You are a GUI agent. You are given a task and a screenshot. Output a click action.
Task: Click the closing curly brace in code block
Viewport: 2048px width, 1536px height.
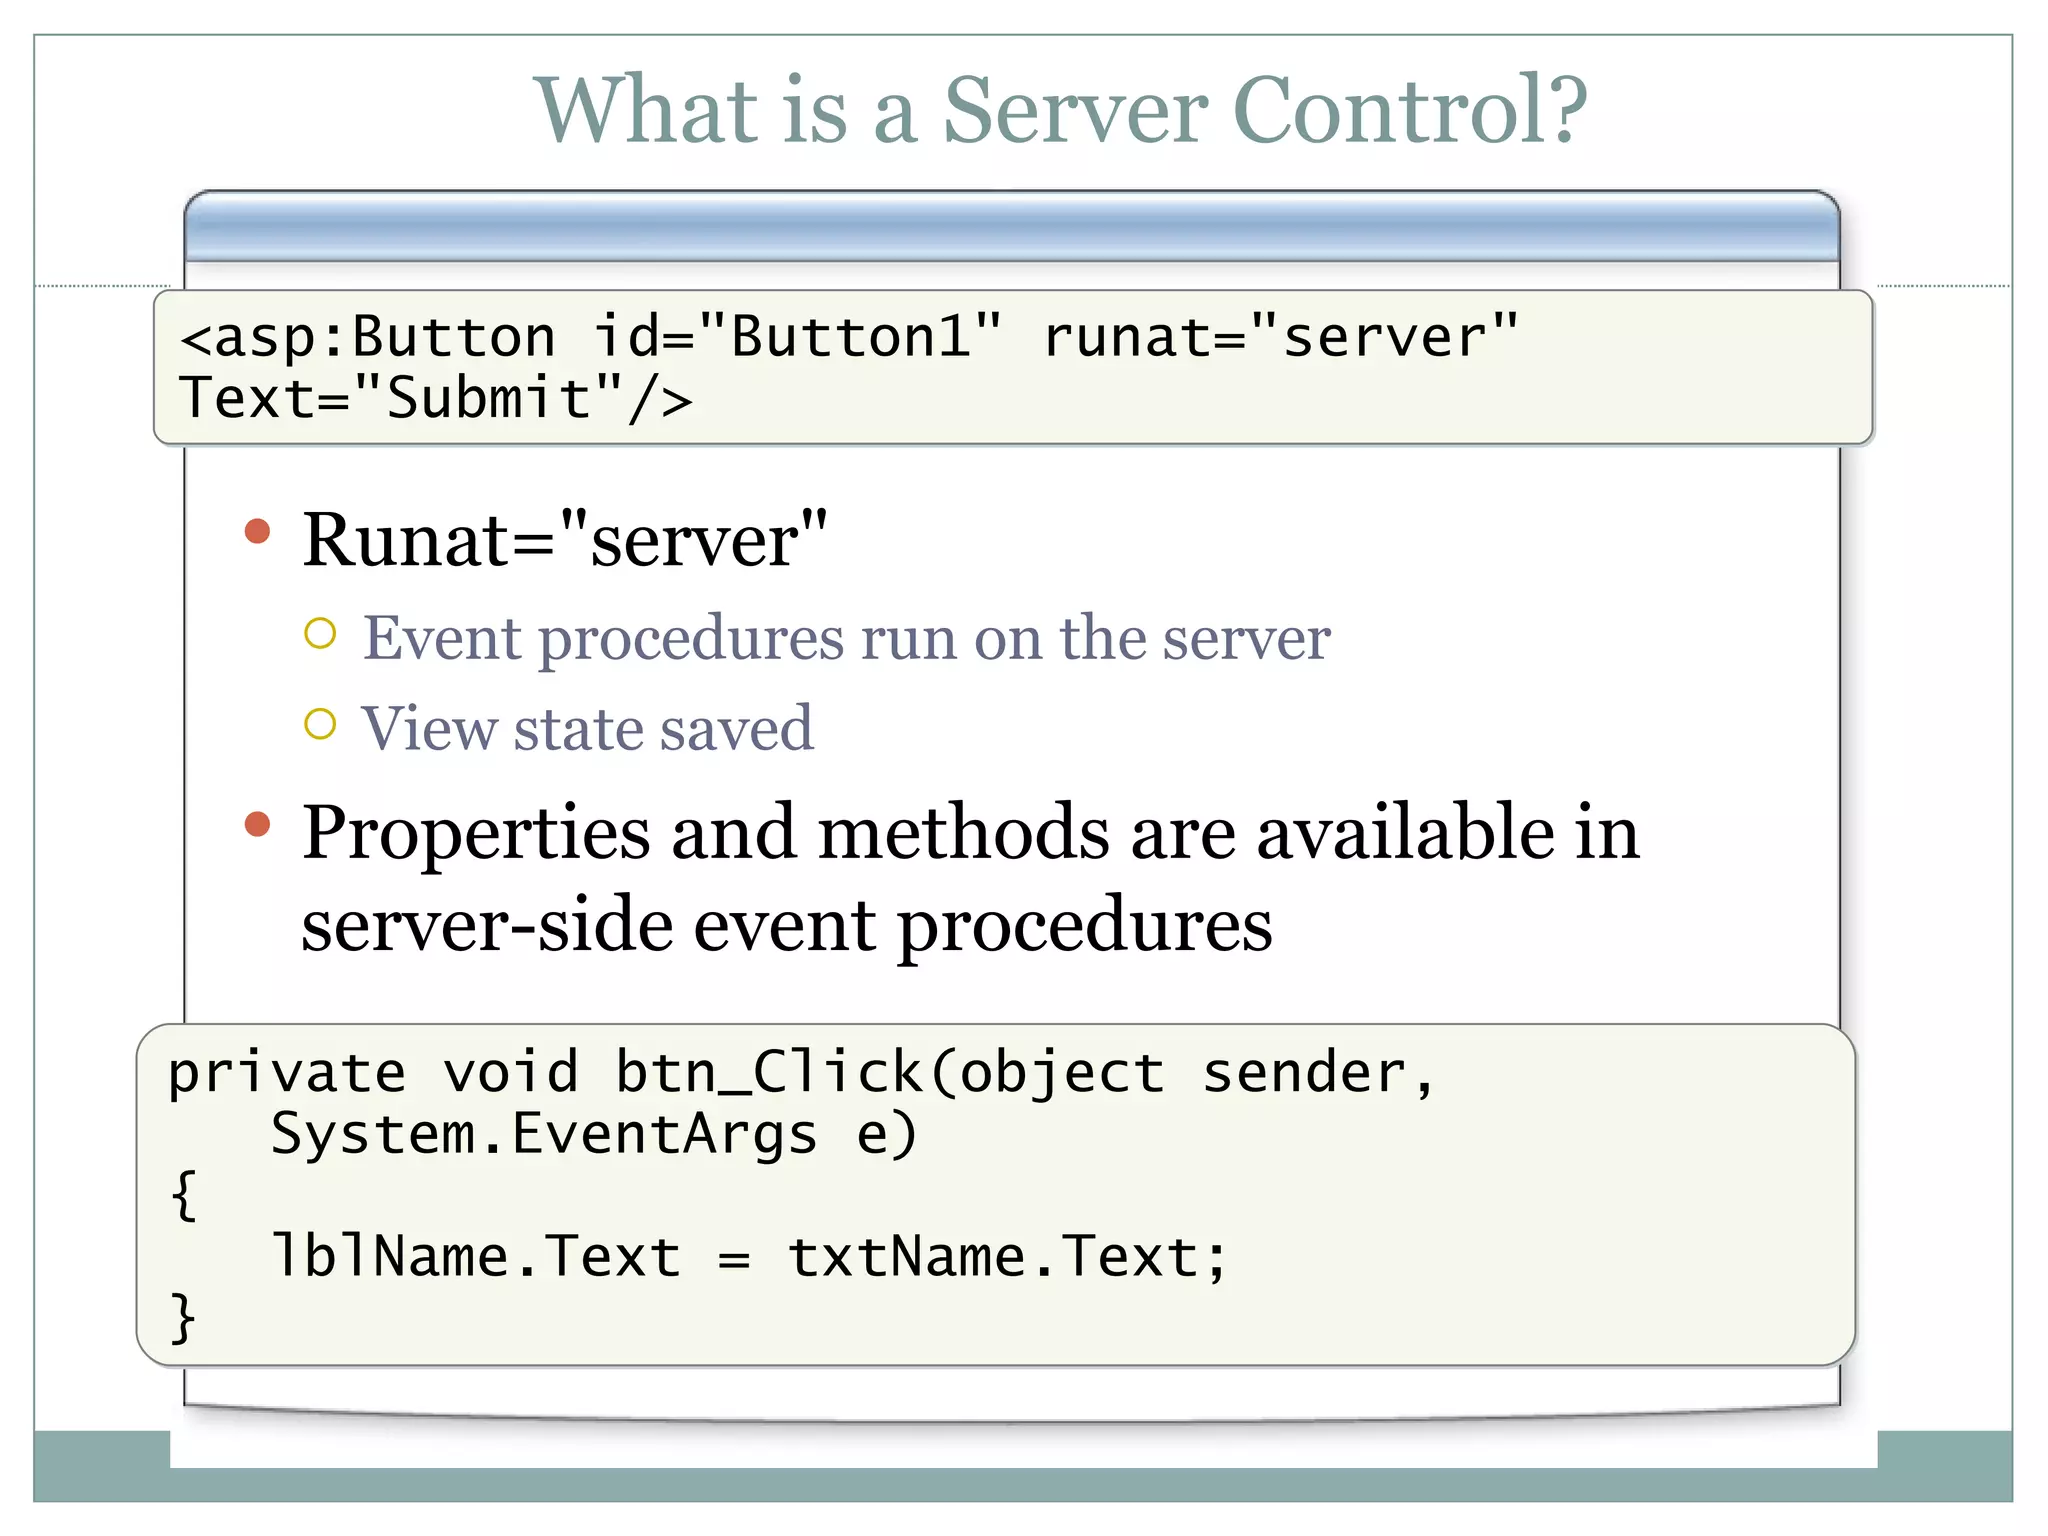pos(182,1318)
